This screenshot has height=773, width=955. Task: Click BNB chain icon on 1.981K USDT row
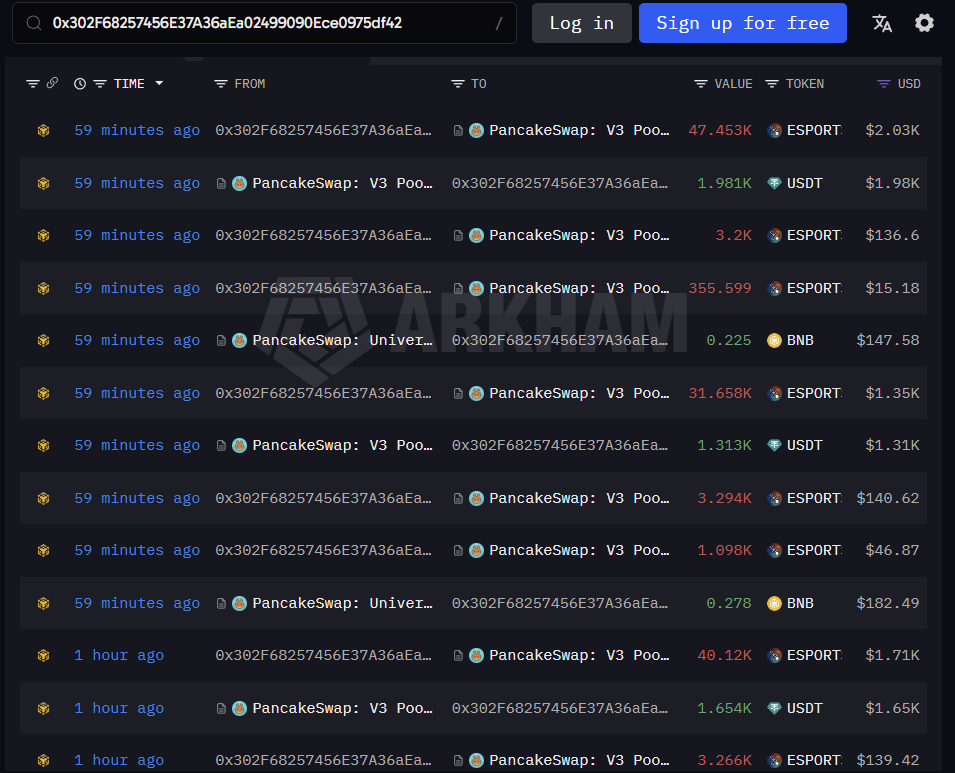43,183
